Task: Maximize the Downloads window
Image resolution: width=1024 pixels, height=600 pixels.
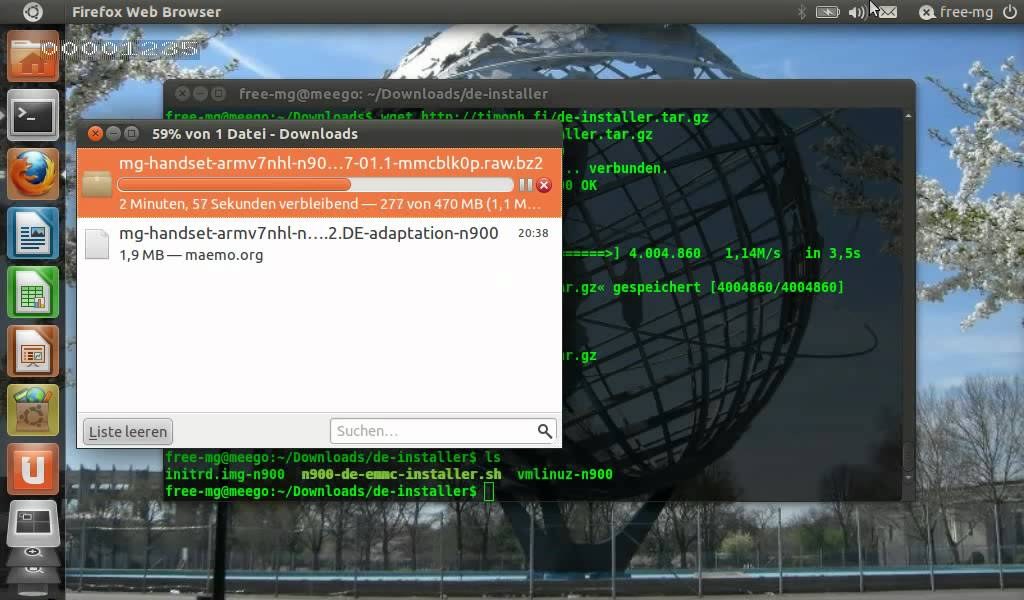Action: 131,133
